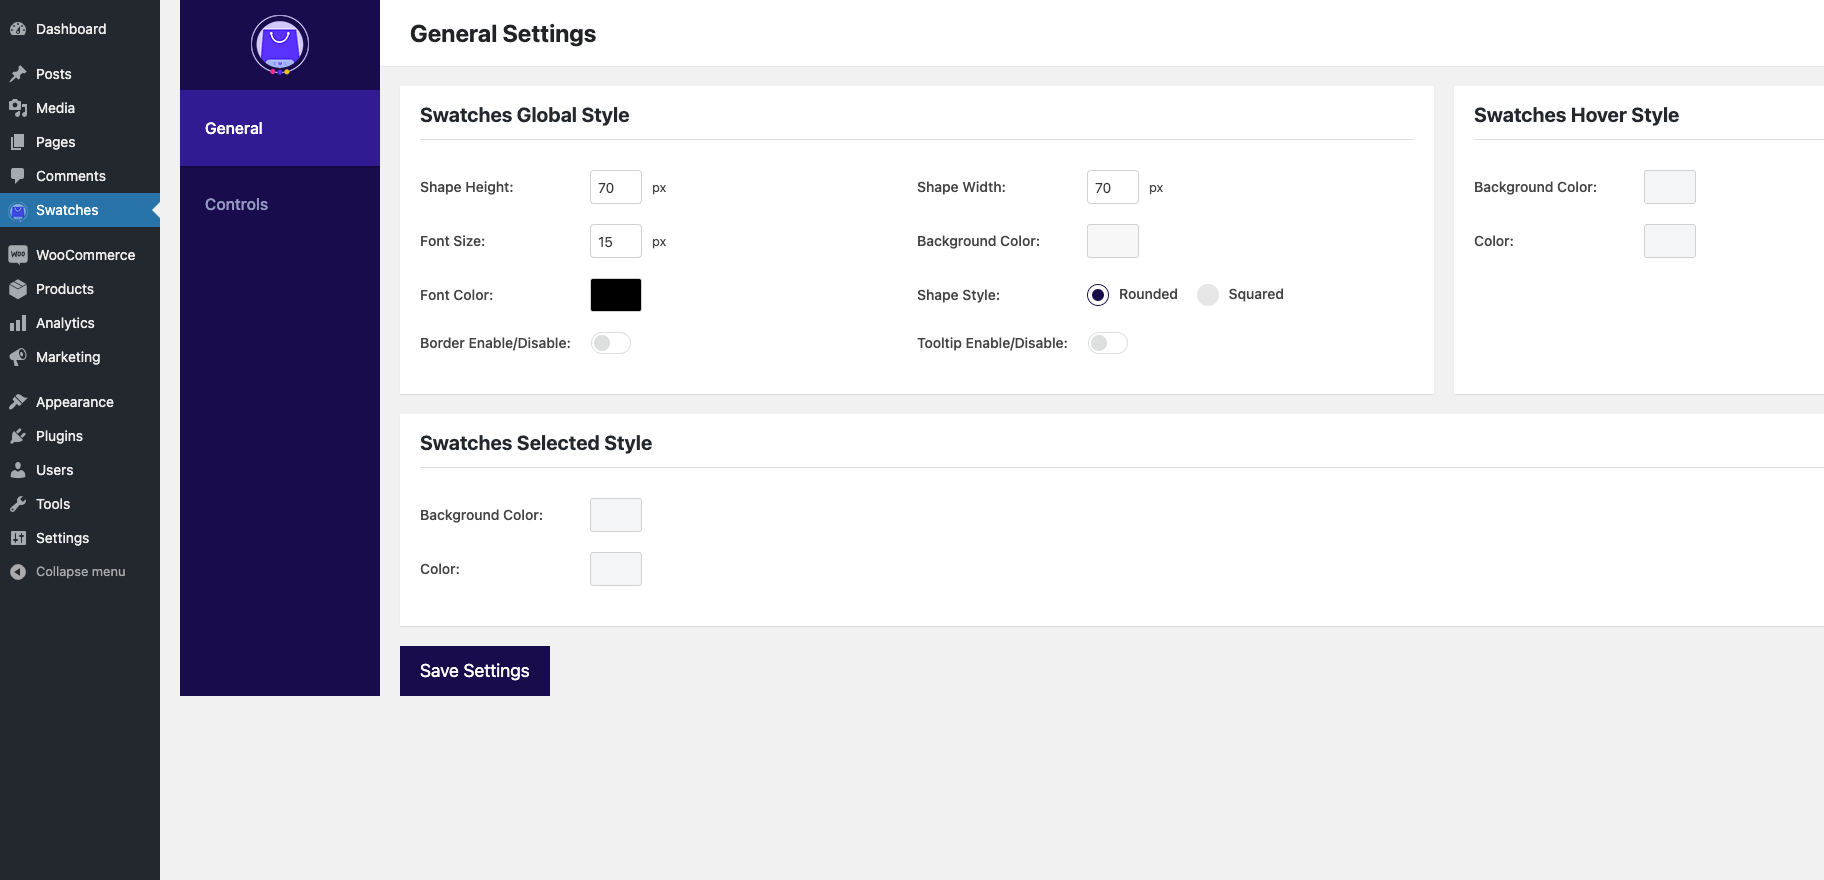This screenshot has width=1824, height=880.
Task: Click the Swatches bag icon in sidebar
Action: 18,211
